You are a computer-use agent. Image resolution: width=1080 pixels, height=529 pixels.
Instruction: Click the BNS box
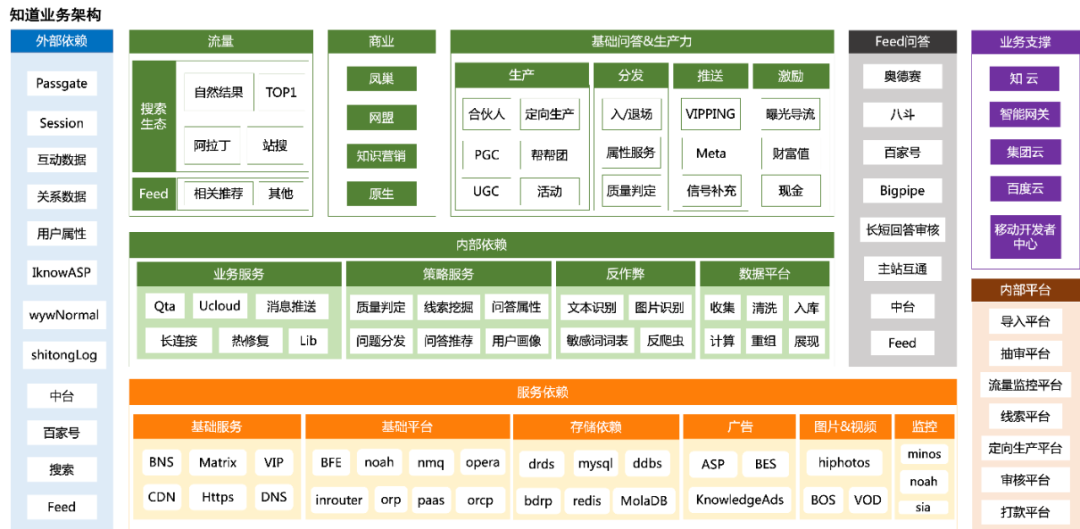pos(161,462)
